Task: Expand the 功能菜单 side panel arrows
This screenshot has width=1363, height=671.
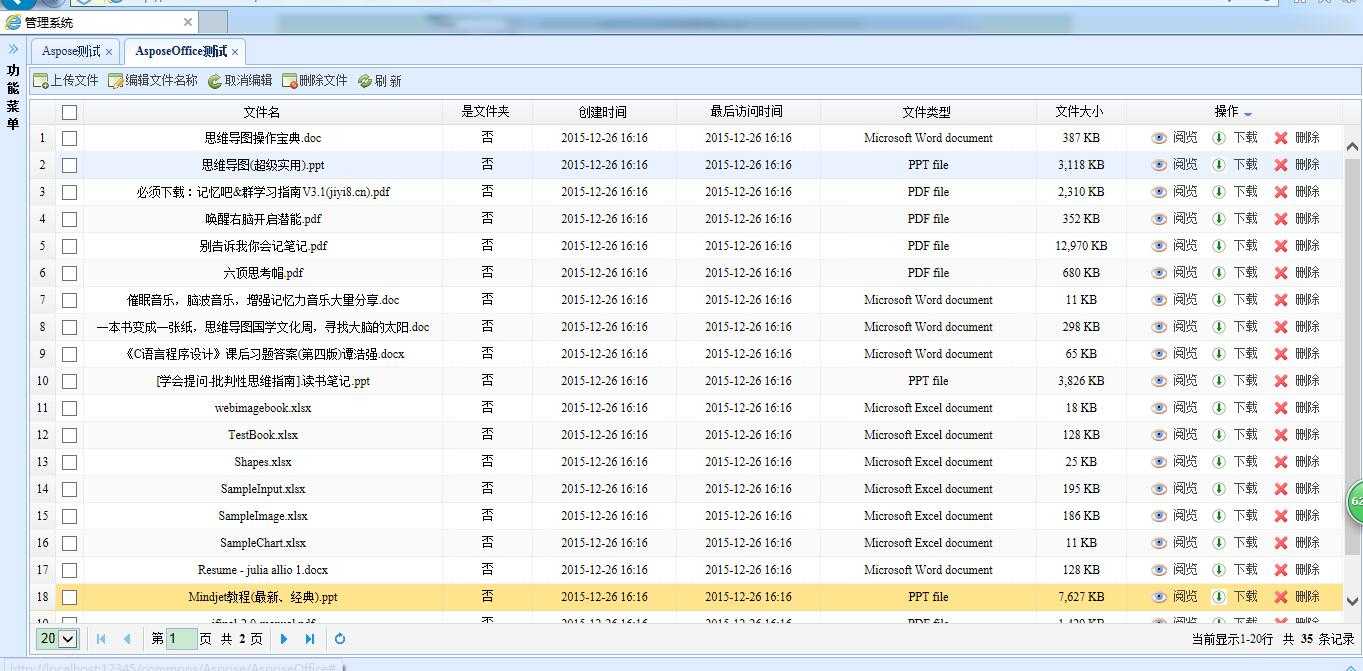Action: tap(13, 49)
